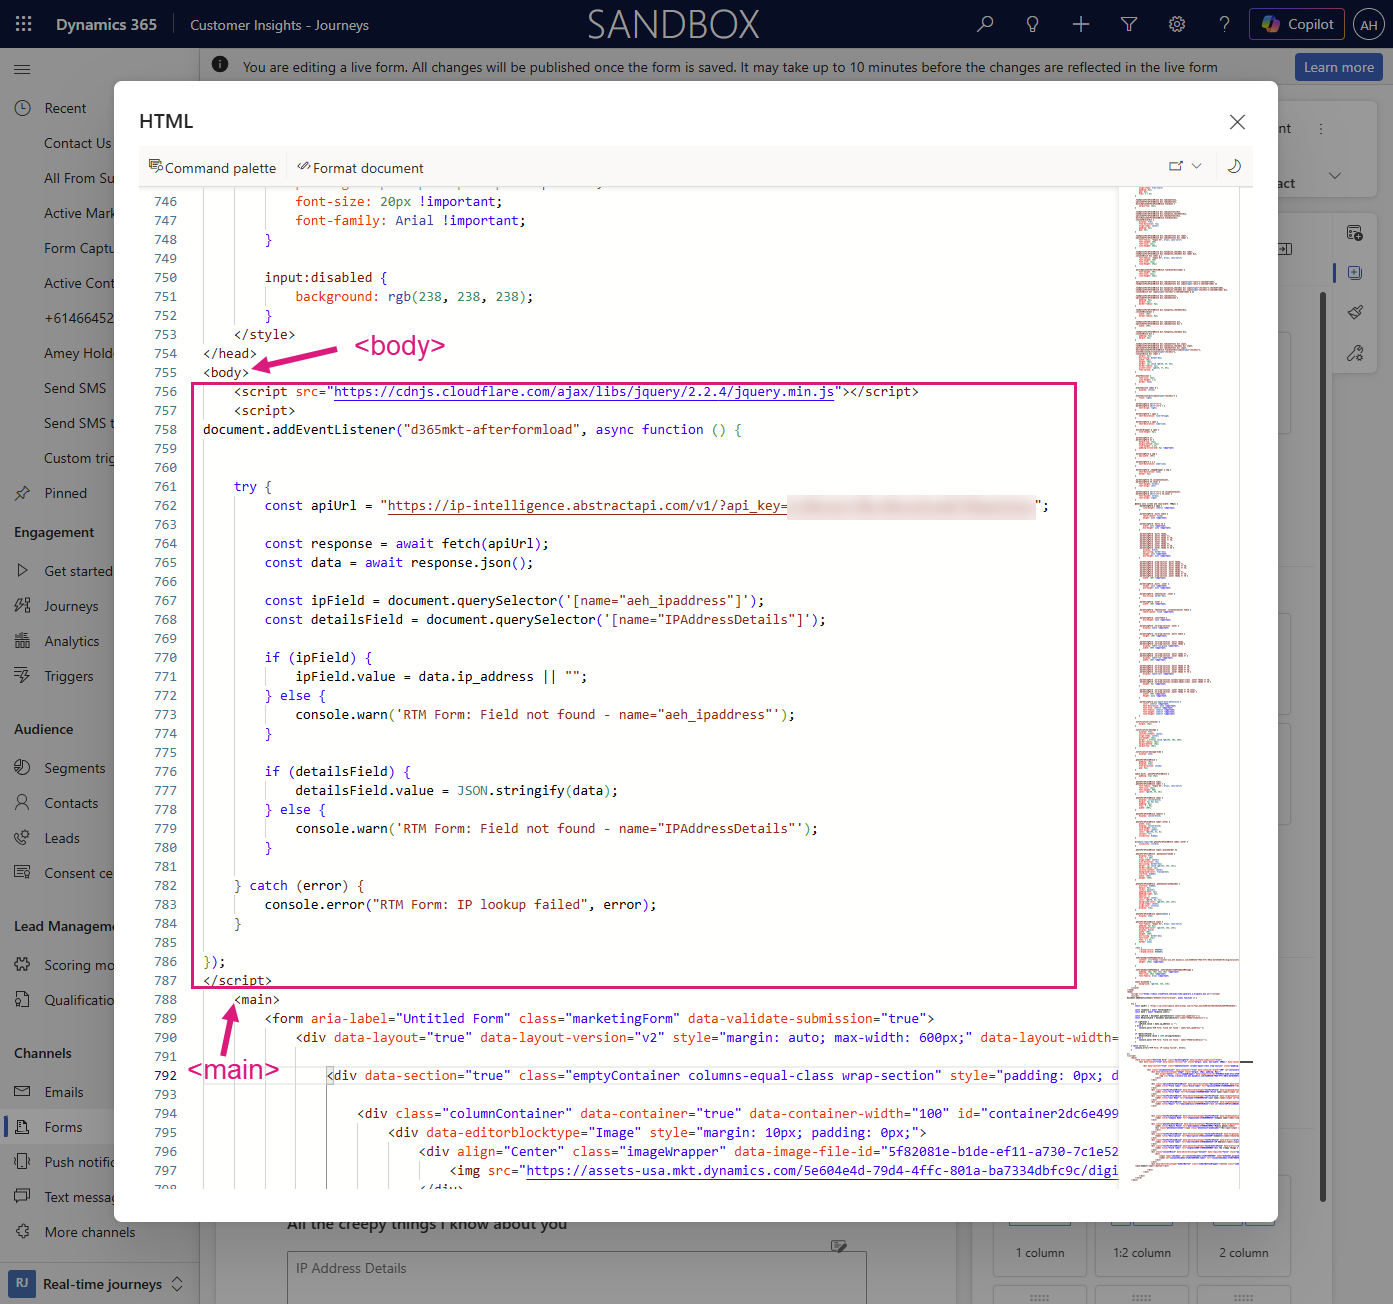Close the HTML editor dialog
The height and width of the screenshot is (1304, 1393).
click(1237, 122)
